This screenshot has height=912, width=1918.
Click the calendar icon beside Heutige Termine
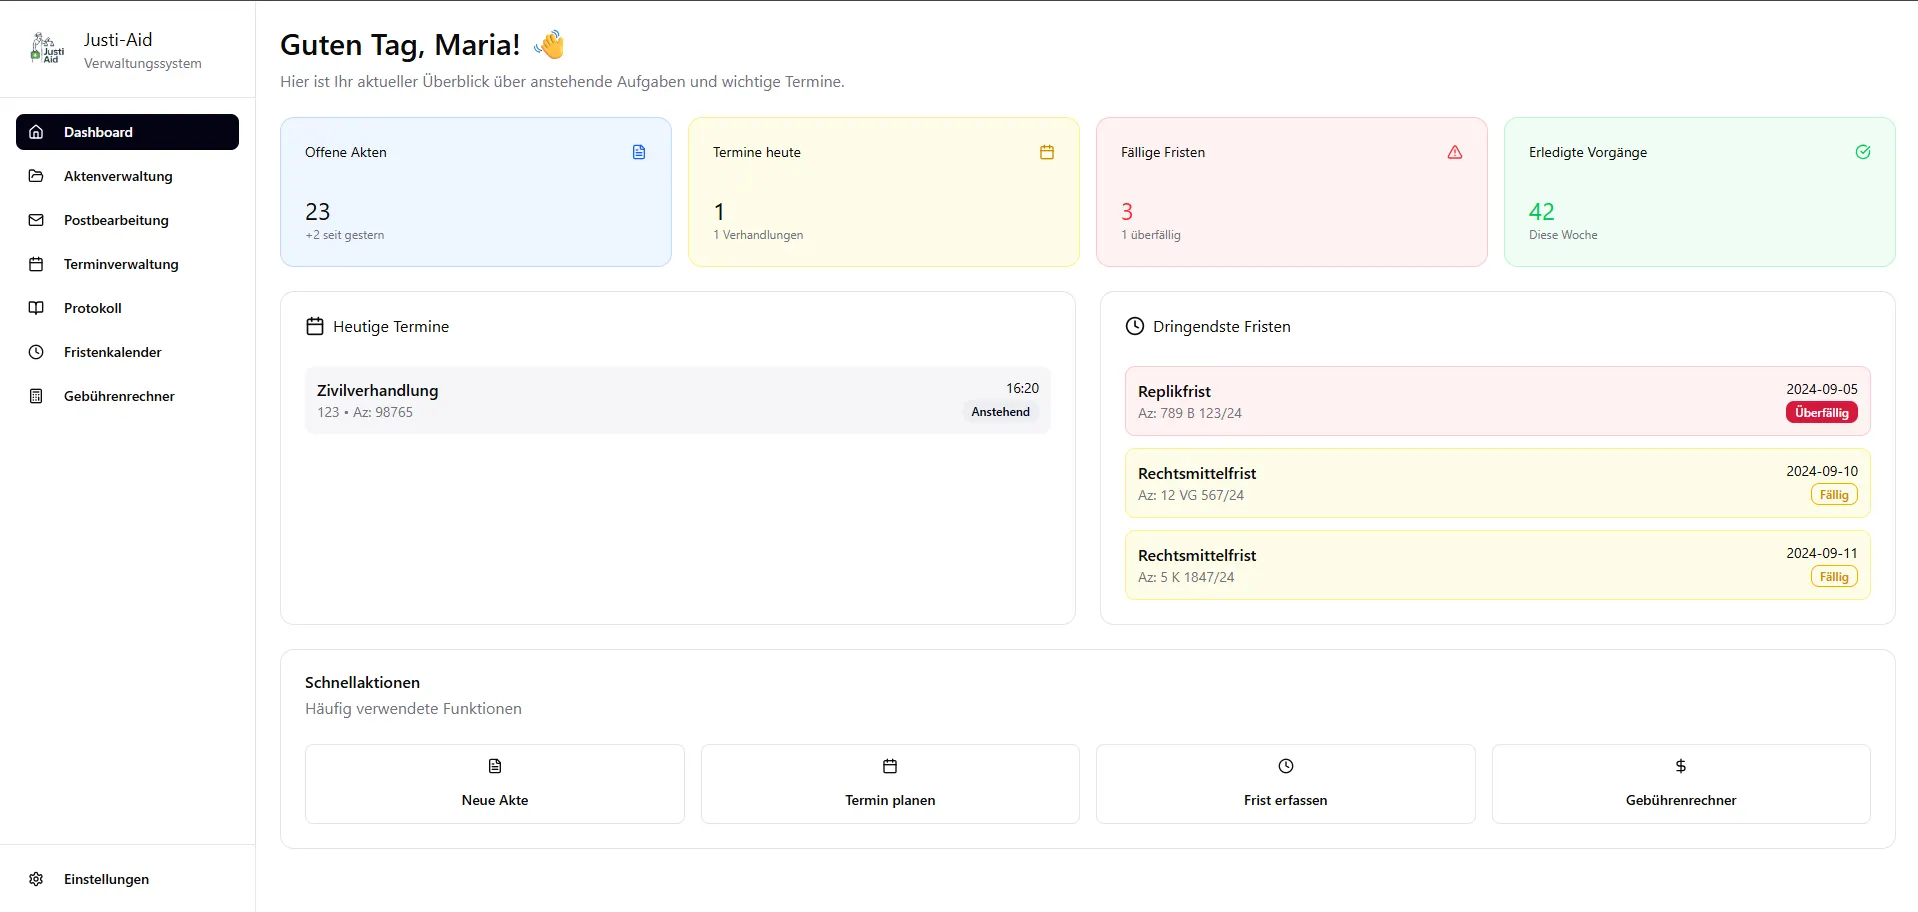click(315, 326)
